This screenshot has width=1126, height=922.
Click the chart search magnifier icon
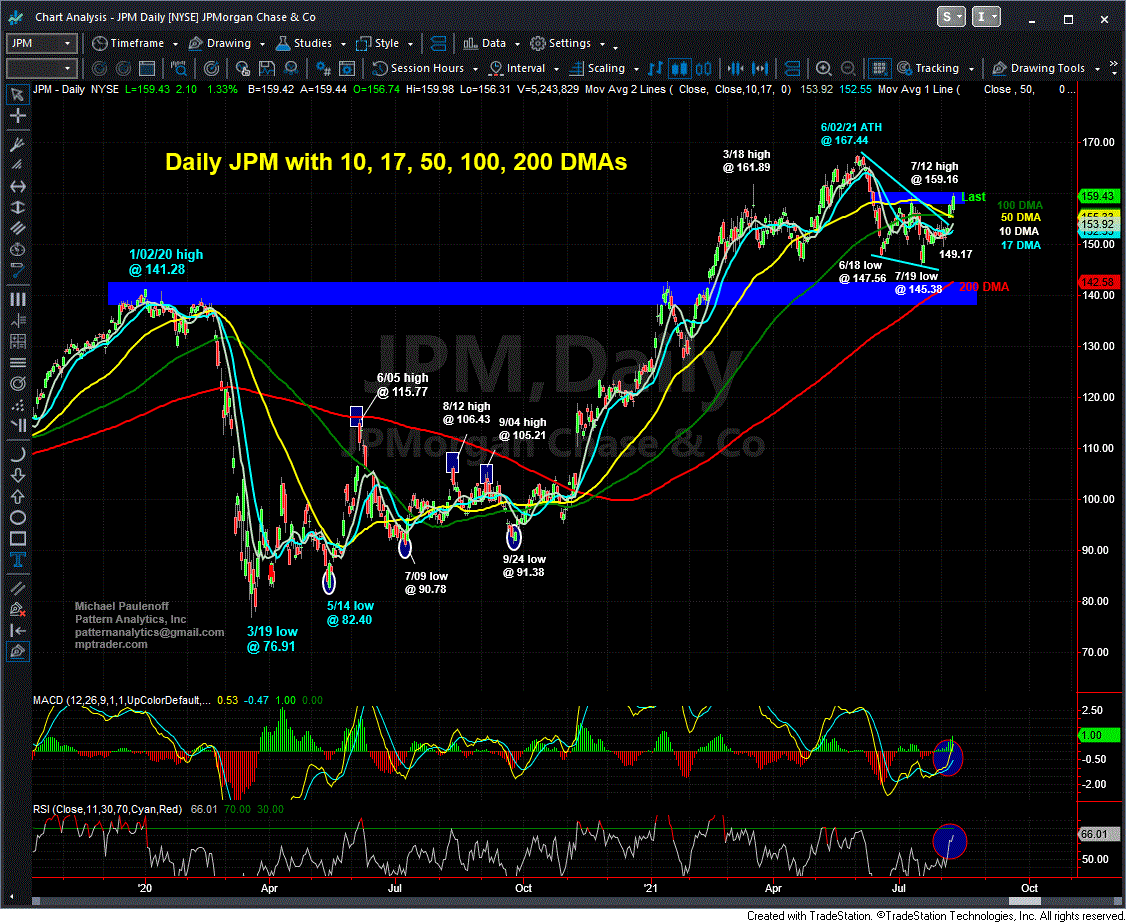(179, 68)
